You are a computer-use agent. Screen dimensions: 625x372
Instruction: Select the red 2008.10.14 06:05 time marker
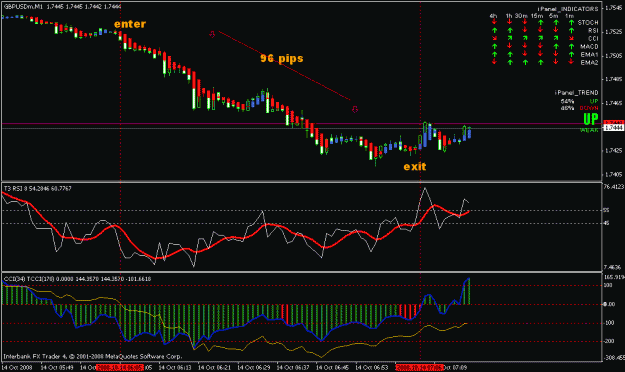(120, 367)
